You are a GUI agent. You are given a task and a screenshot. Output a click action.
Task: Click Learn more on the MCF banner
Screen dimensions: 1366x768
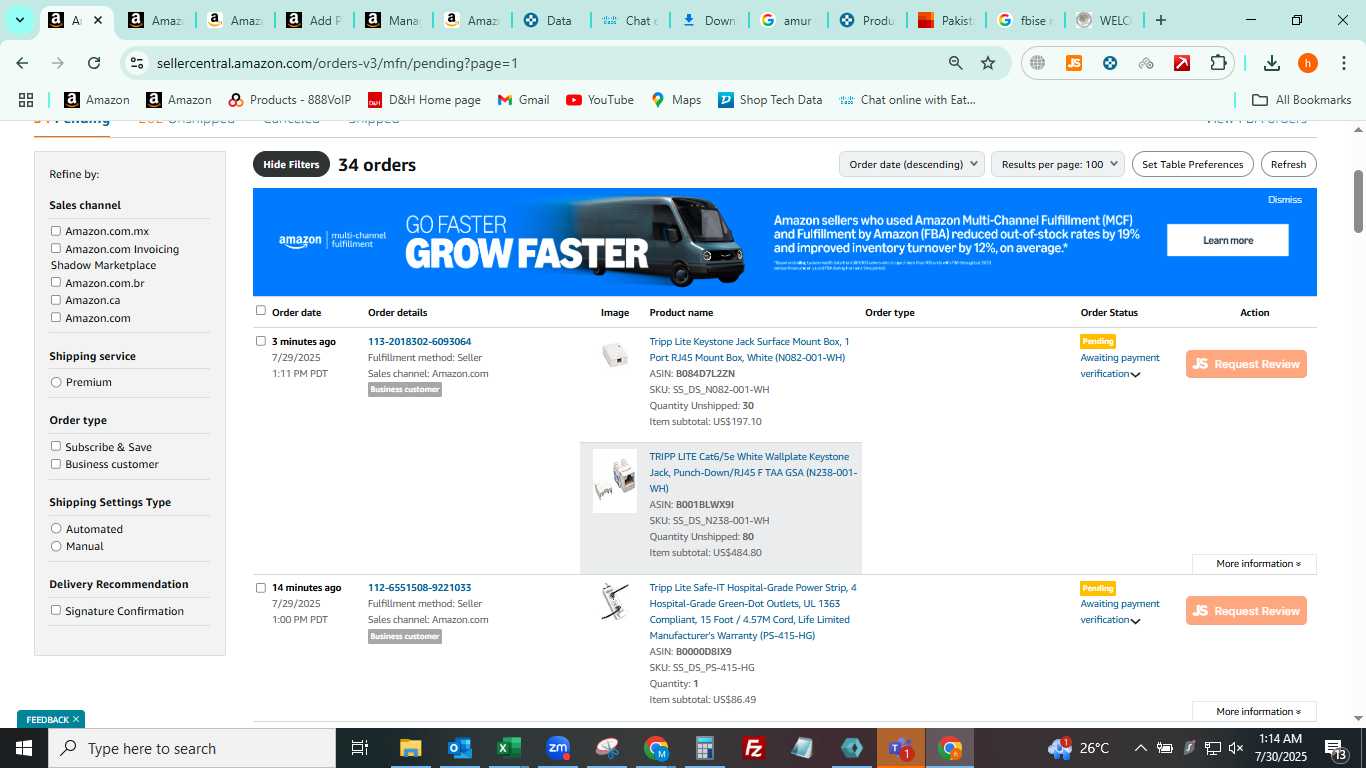pos(1227,240)
